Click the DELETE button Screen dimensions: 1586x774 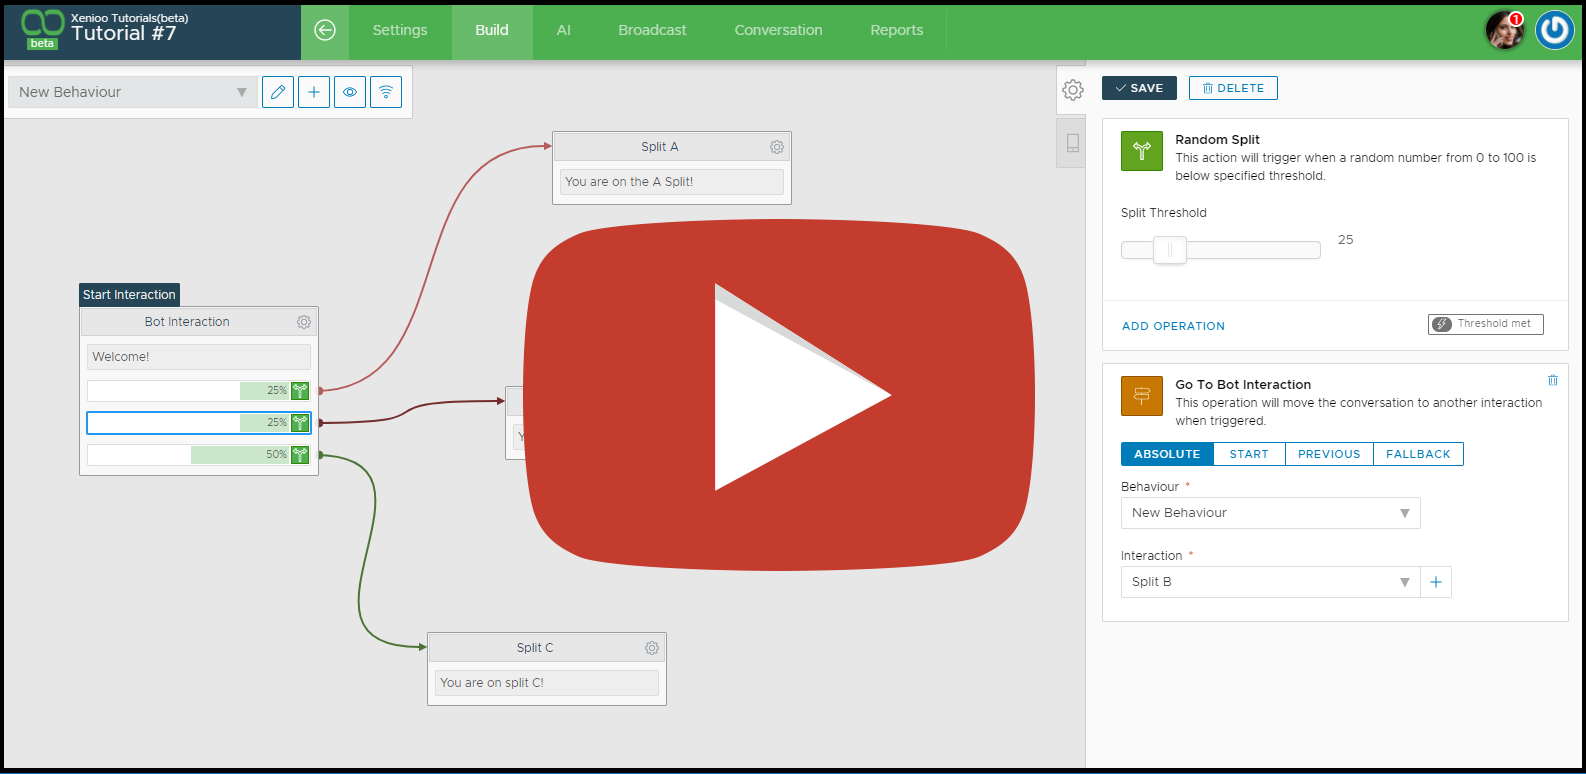pyautogui.click(x=1233, y=88)
